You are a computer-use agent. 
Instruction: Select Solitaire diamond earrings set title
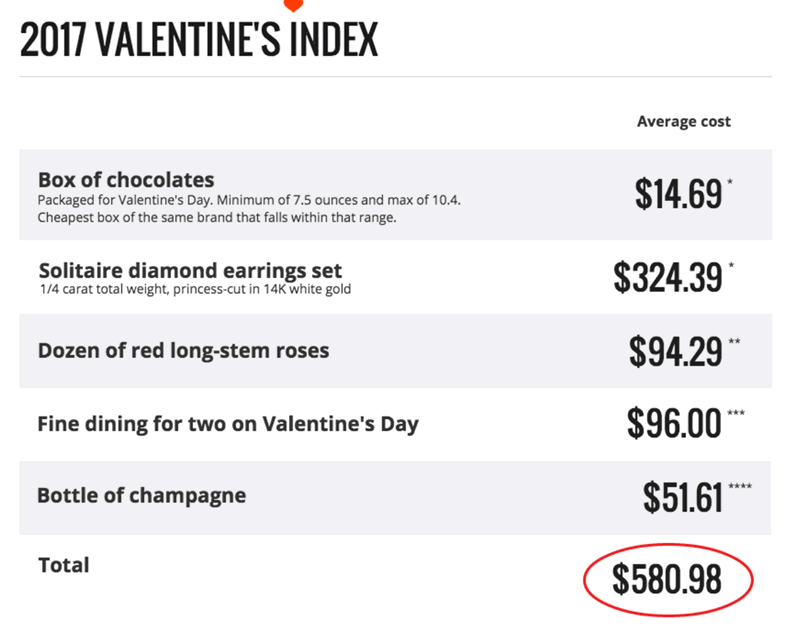(190, 270)
